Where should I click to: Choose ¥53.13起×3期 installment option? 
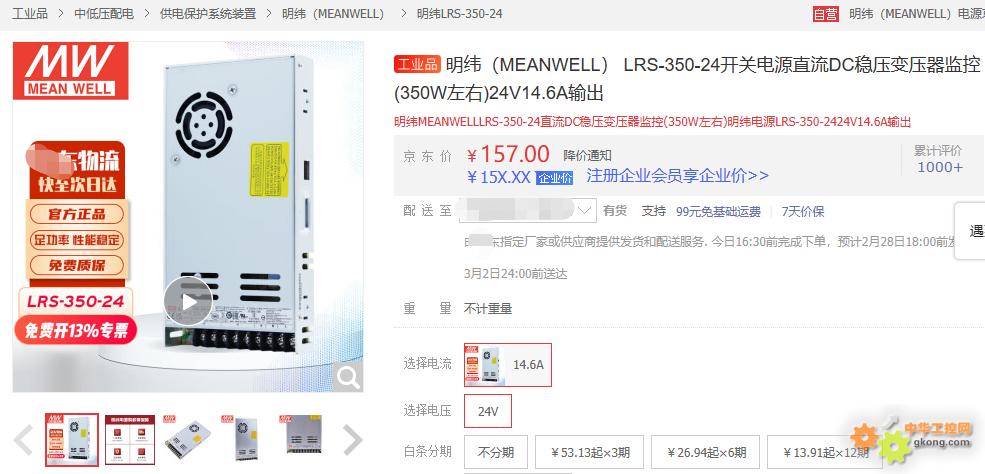tap(590, 452)
